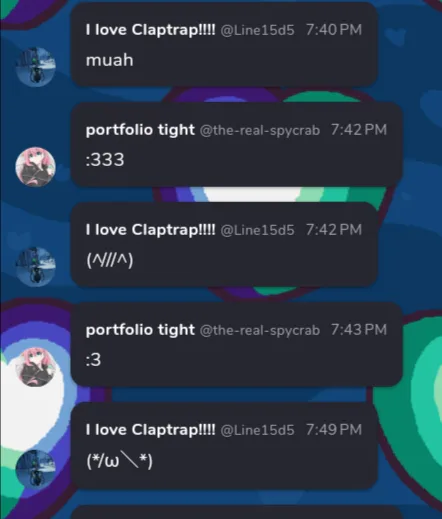Image resolution: width=442 pixels, height=519 pixels.
Task: Click the (^///^) message bubble text
Action: [x=110, y=260]
